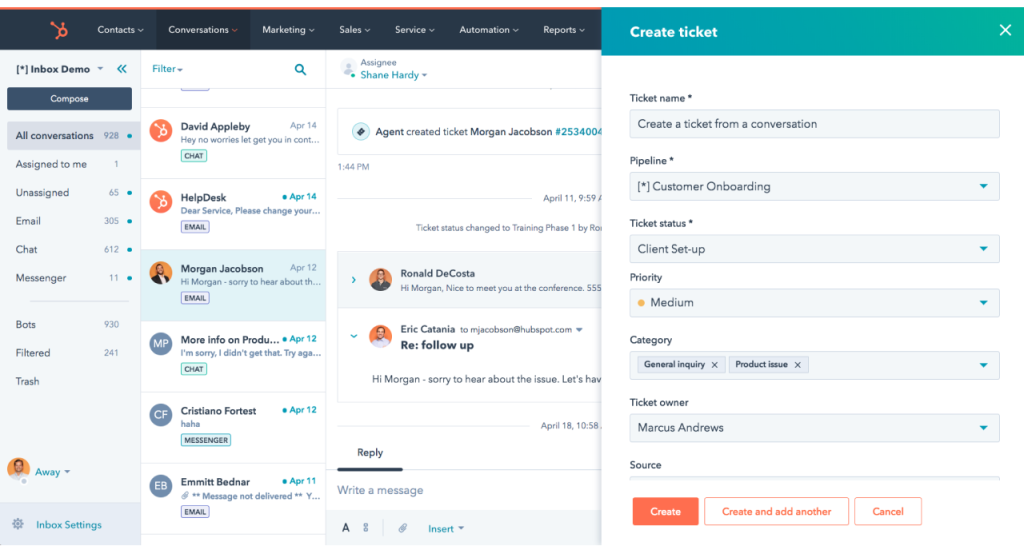Select the Reply tab

click(370, 453)
